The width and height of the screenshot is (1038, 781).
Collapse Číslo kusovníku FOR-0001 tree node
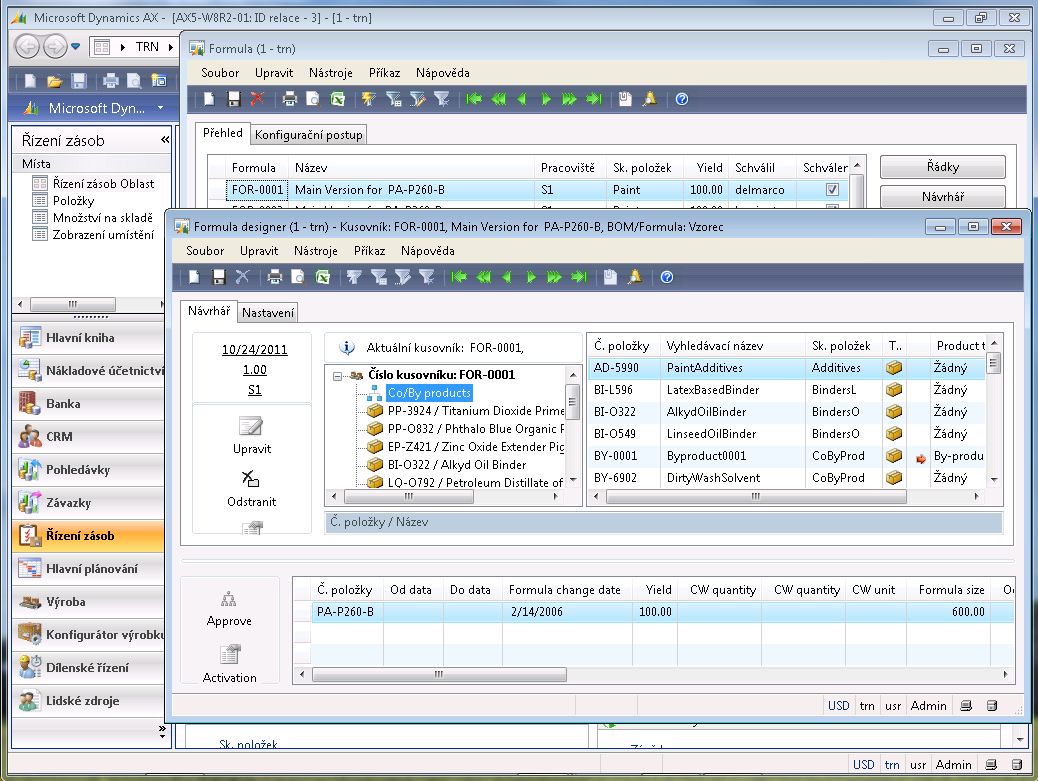click(x=337, y=376)
